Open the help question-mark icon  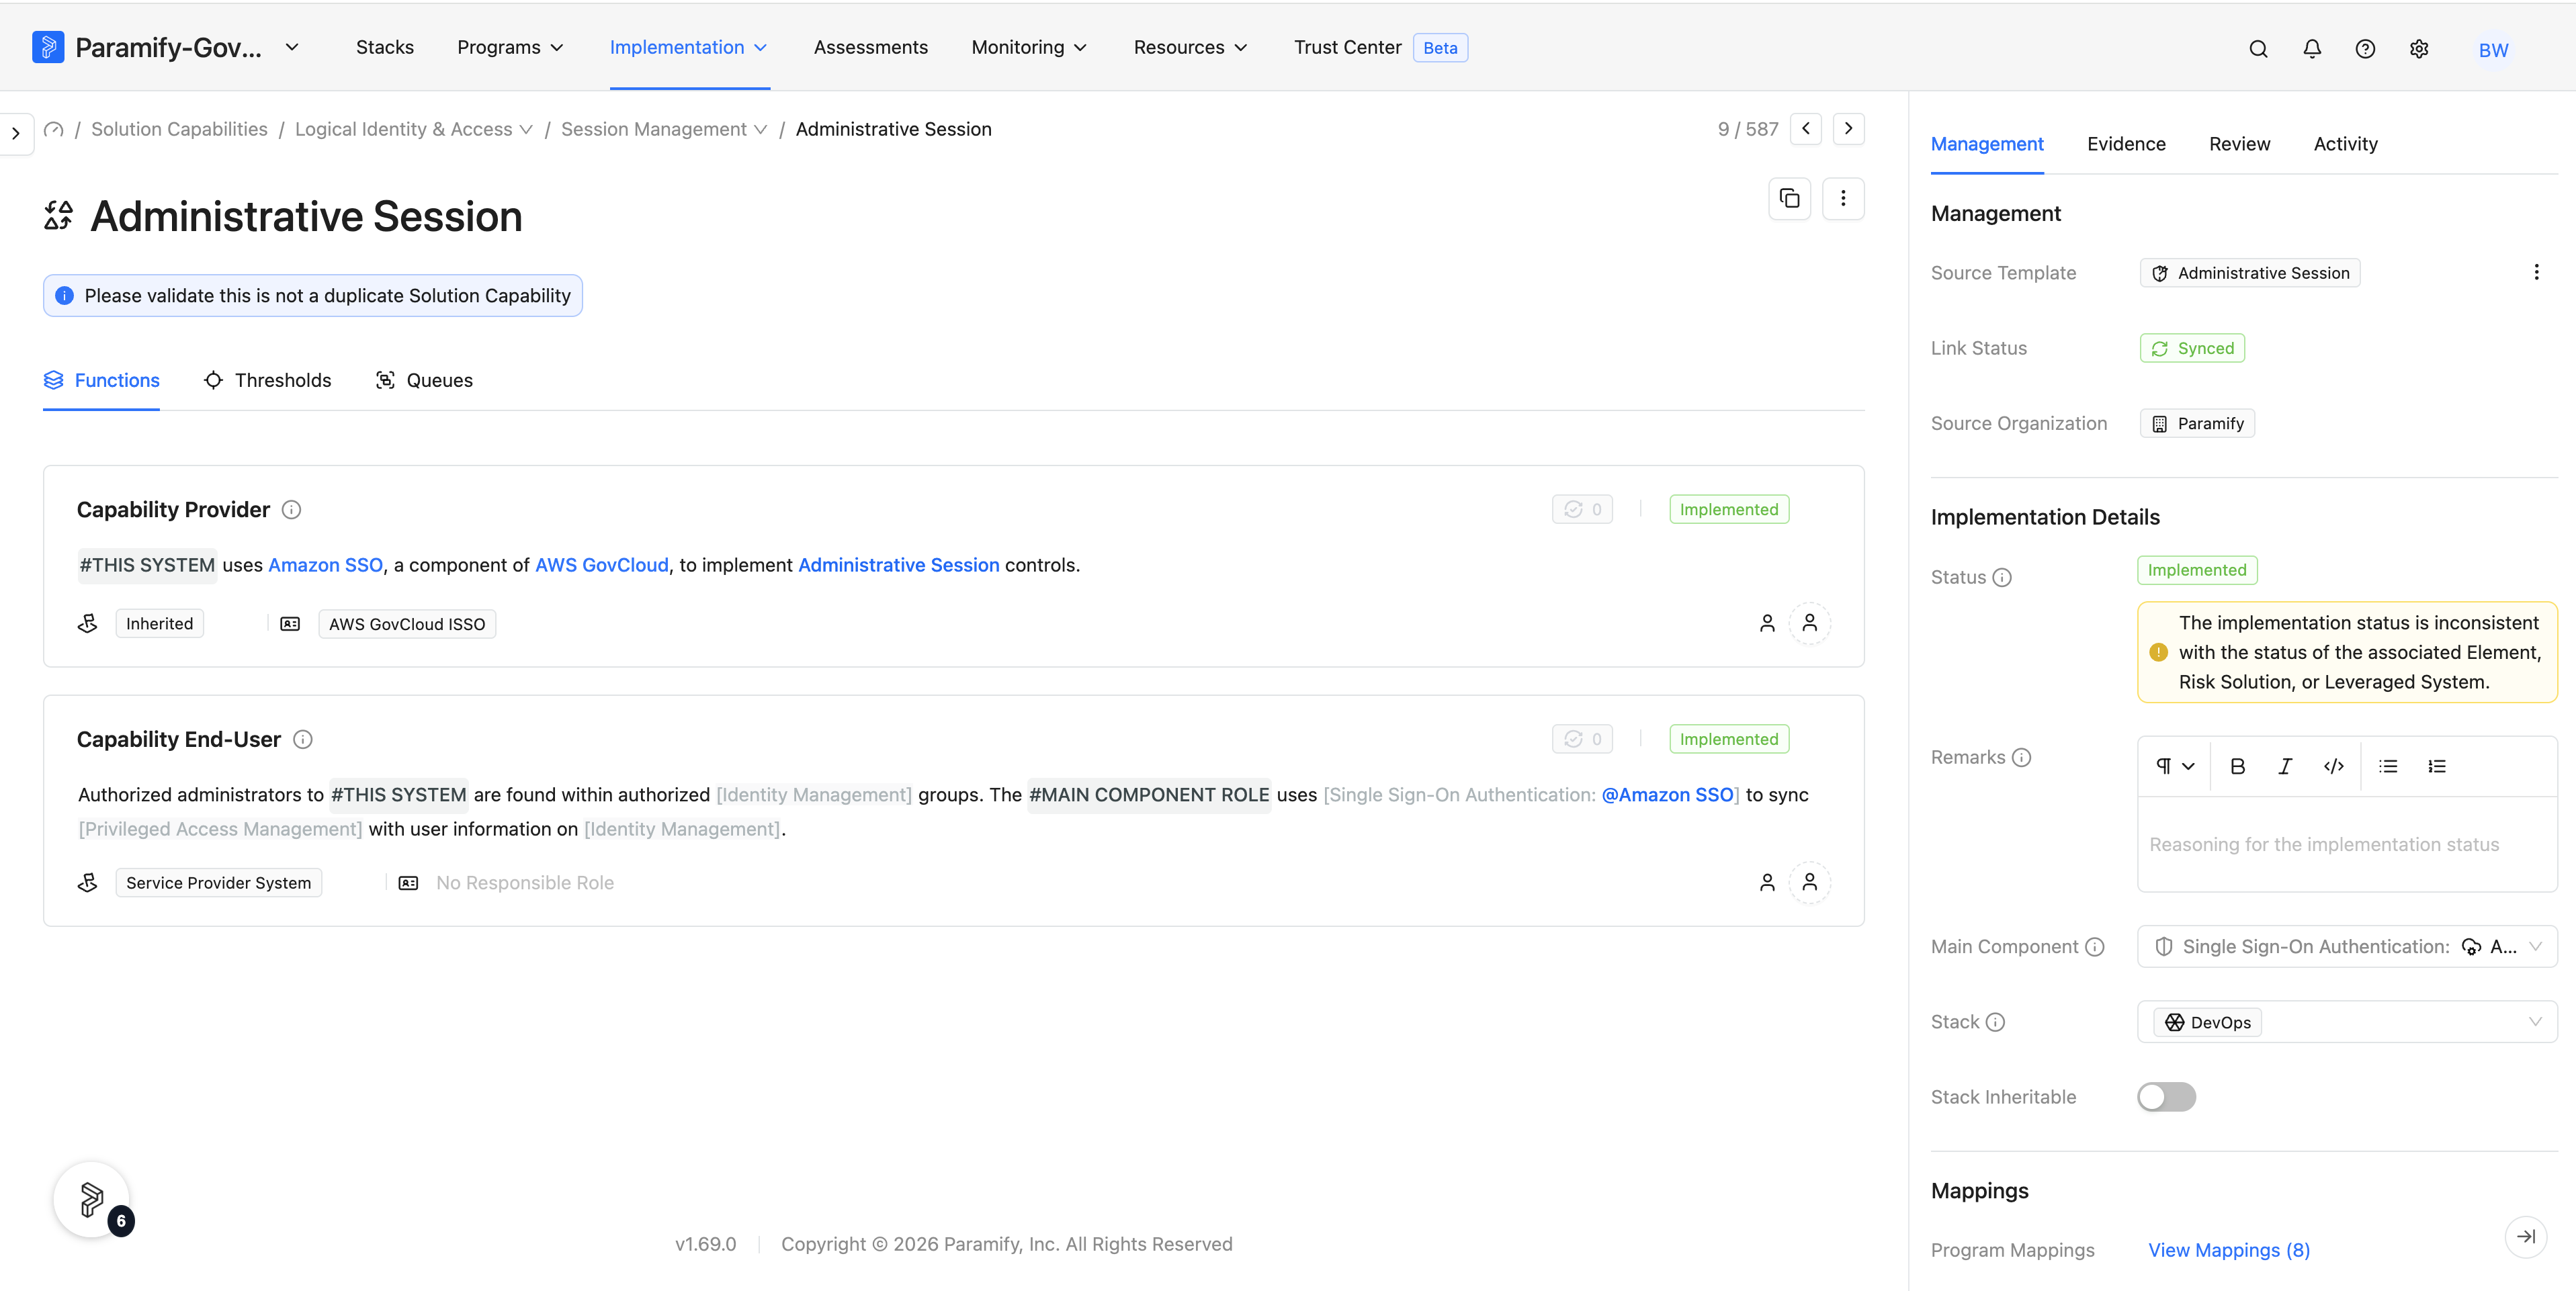pos(2365,49)
